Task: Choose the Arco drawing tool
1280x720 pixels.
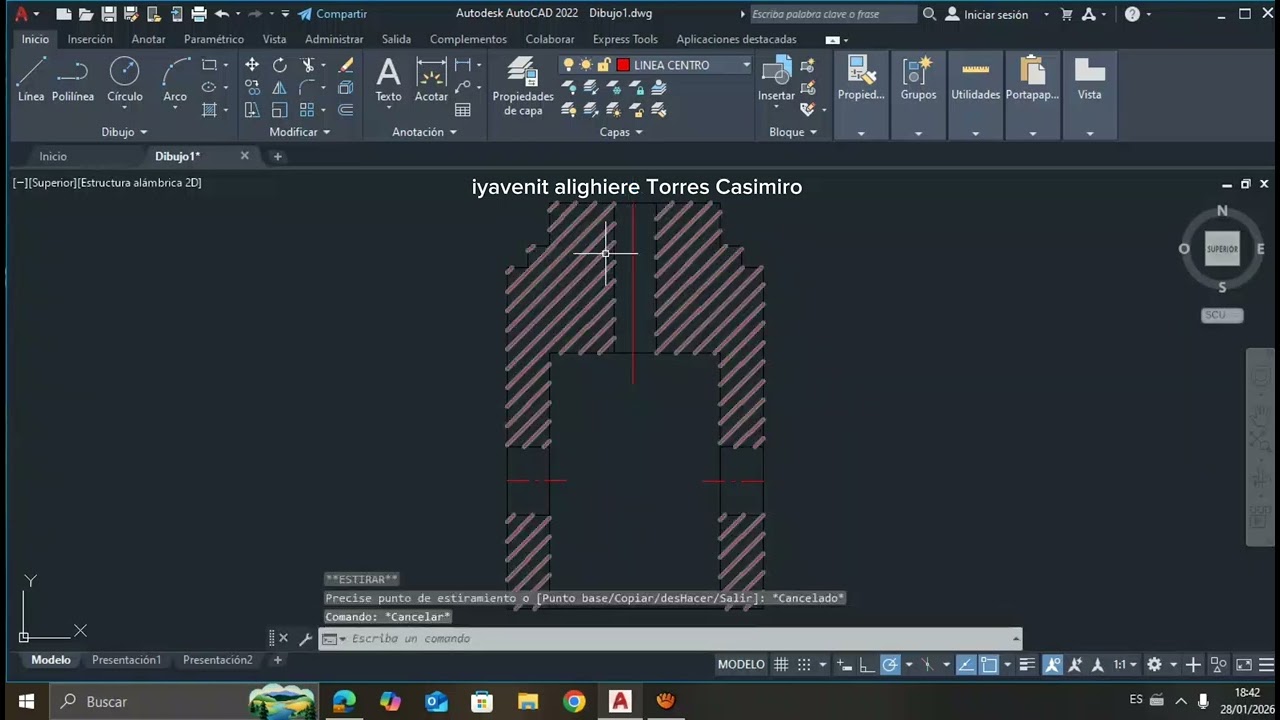Action: 176,78
